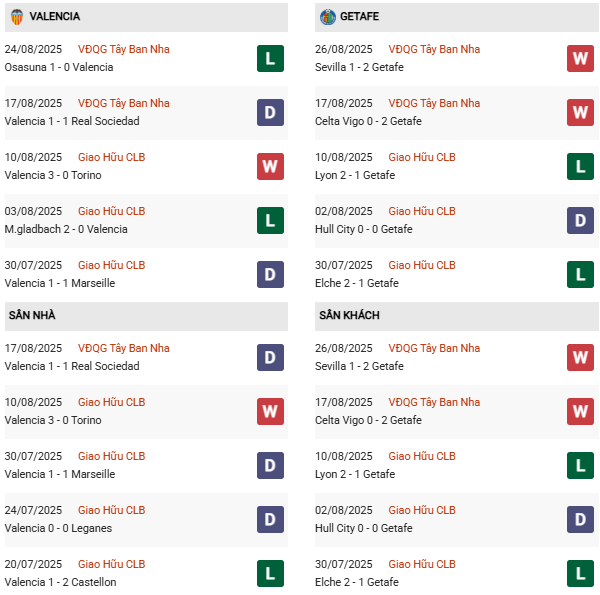
Task: Click the Valencia club crest icon
Action: [x=17, y=17]
